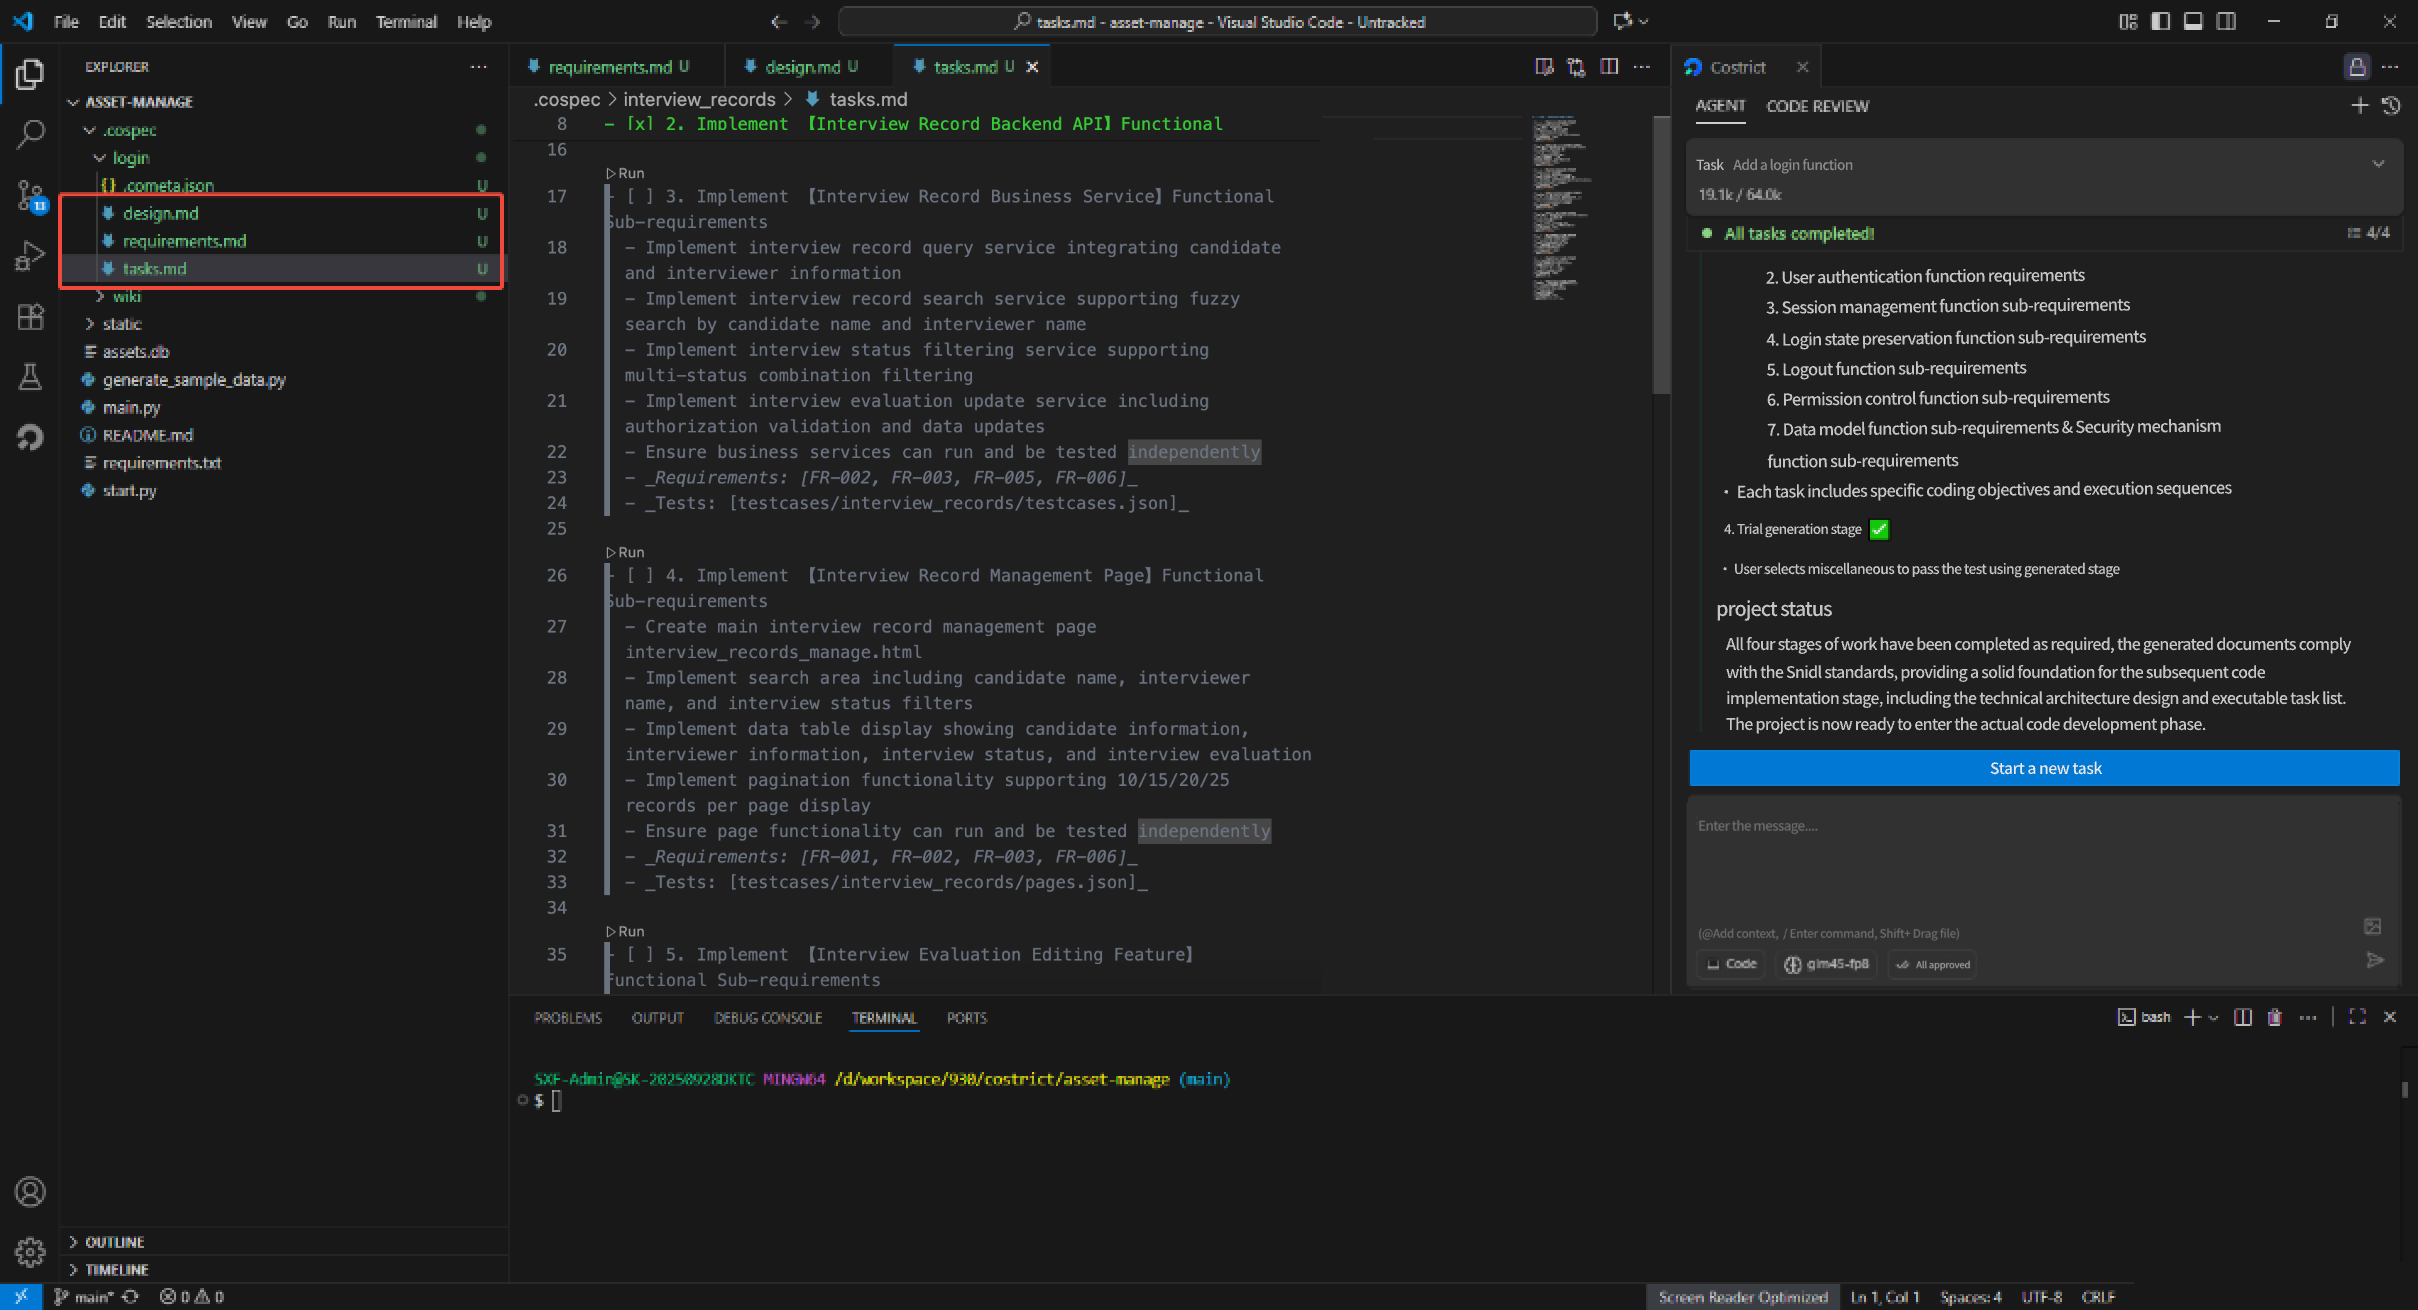Open the Terminal menu
The height and width of the screenshot is (1310, 2418).
(x=406, y=21)
